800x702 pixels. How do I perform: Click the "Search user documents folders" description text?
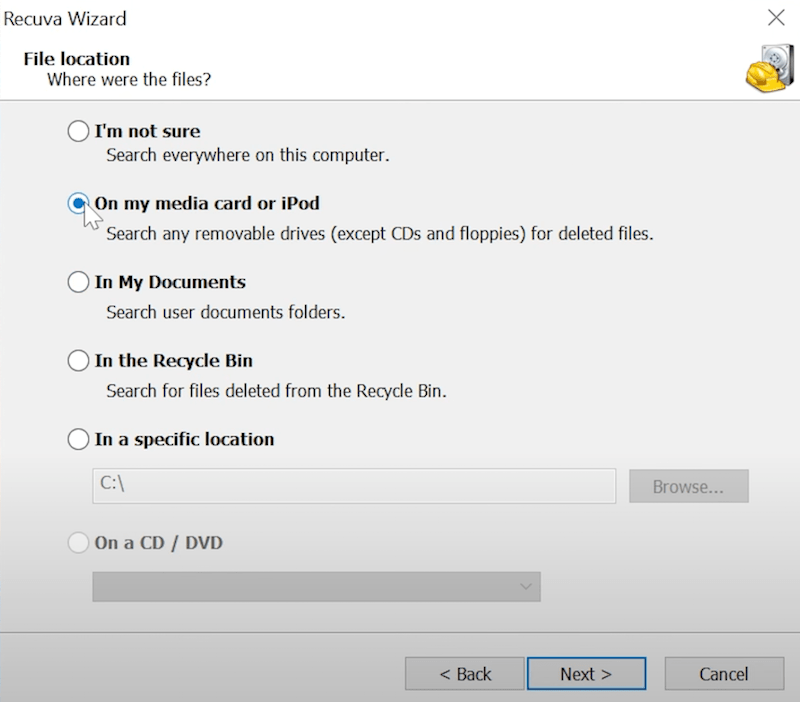pyautogui.click(x=226, y=312)
